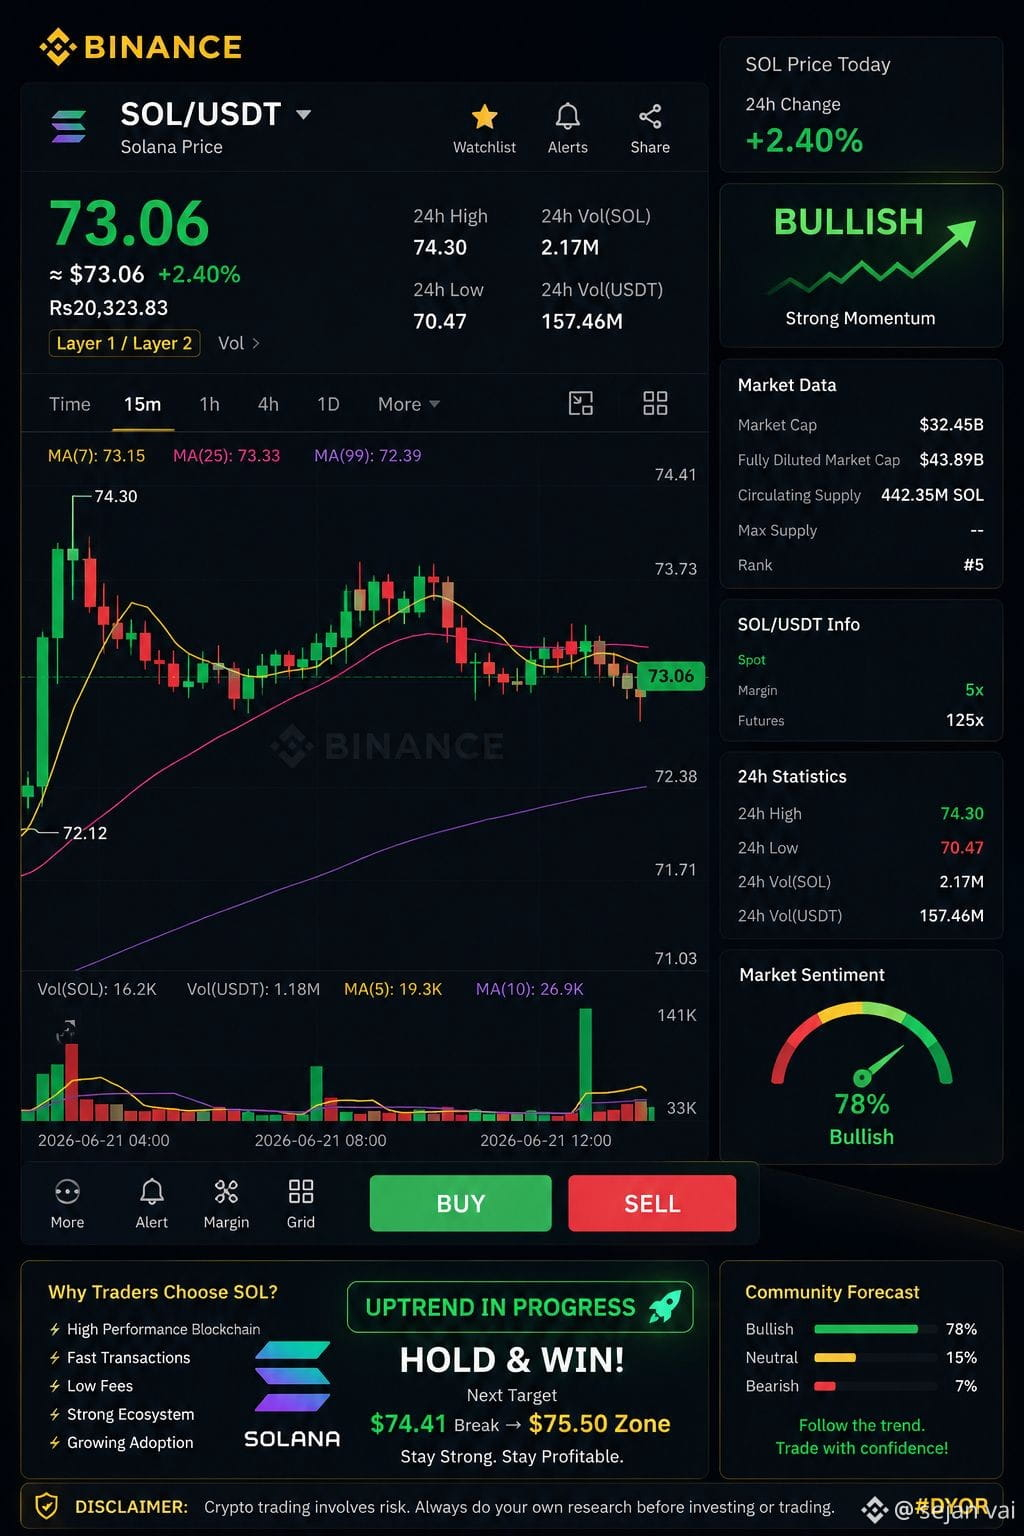Click the MA(25): 73.33 indicator label
This screenshot has width=1024, height=1536.
tap(226, 456)
